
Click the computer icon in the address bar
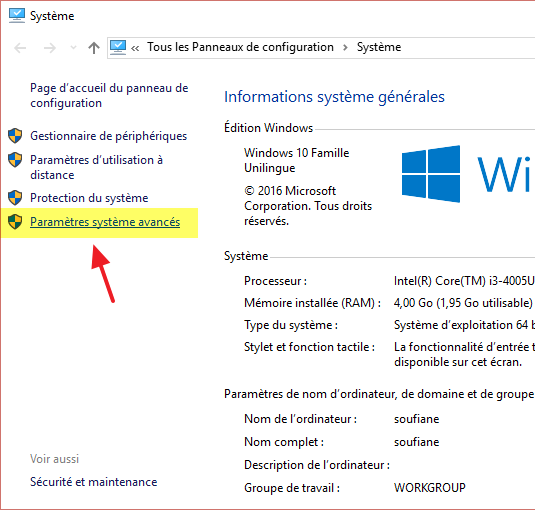pos(118,47)
